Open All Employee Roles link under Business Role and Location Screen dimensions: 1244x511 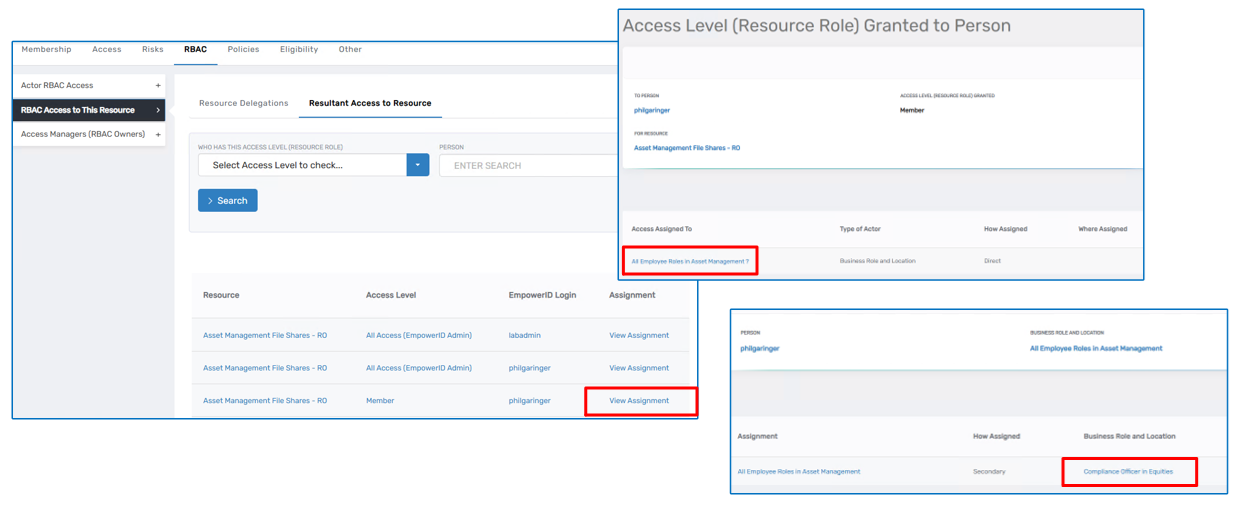pyautogui.click(x=1096, y=349)
